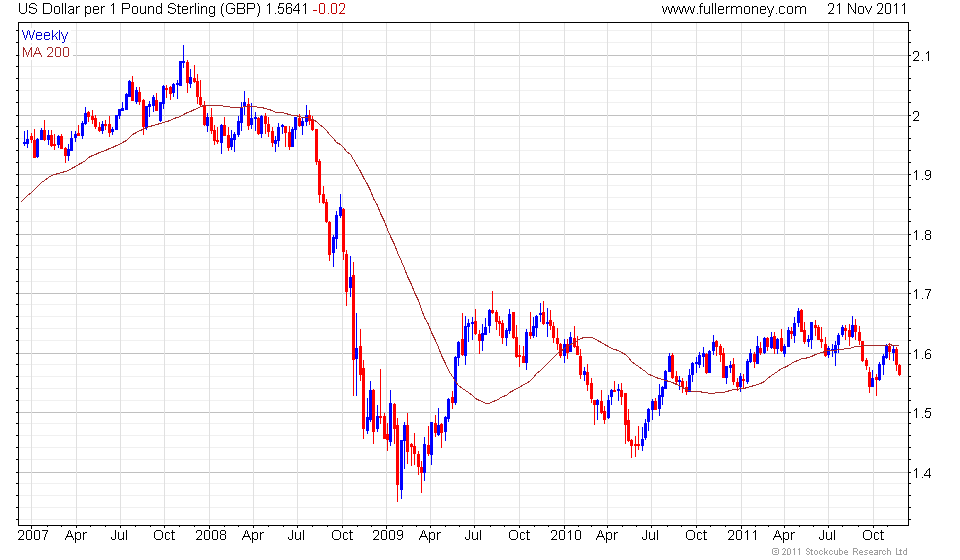Click the 'Oct' label before 2010
Image resolution: width=960 pixels, height=560 pixels.
click(x=519, y=535)
